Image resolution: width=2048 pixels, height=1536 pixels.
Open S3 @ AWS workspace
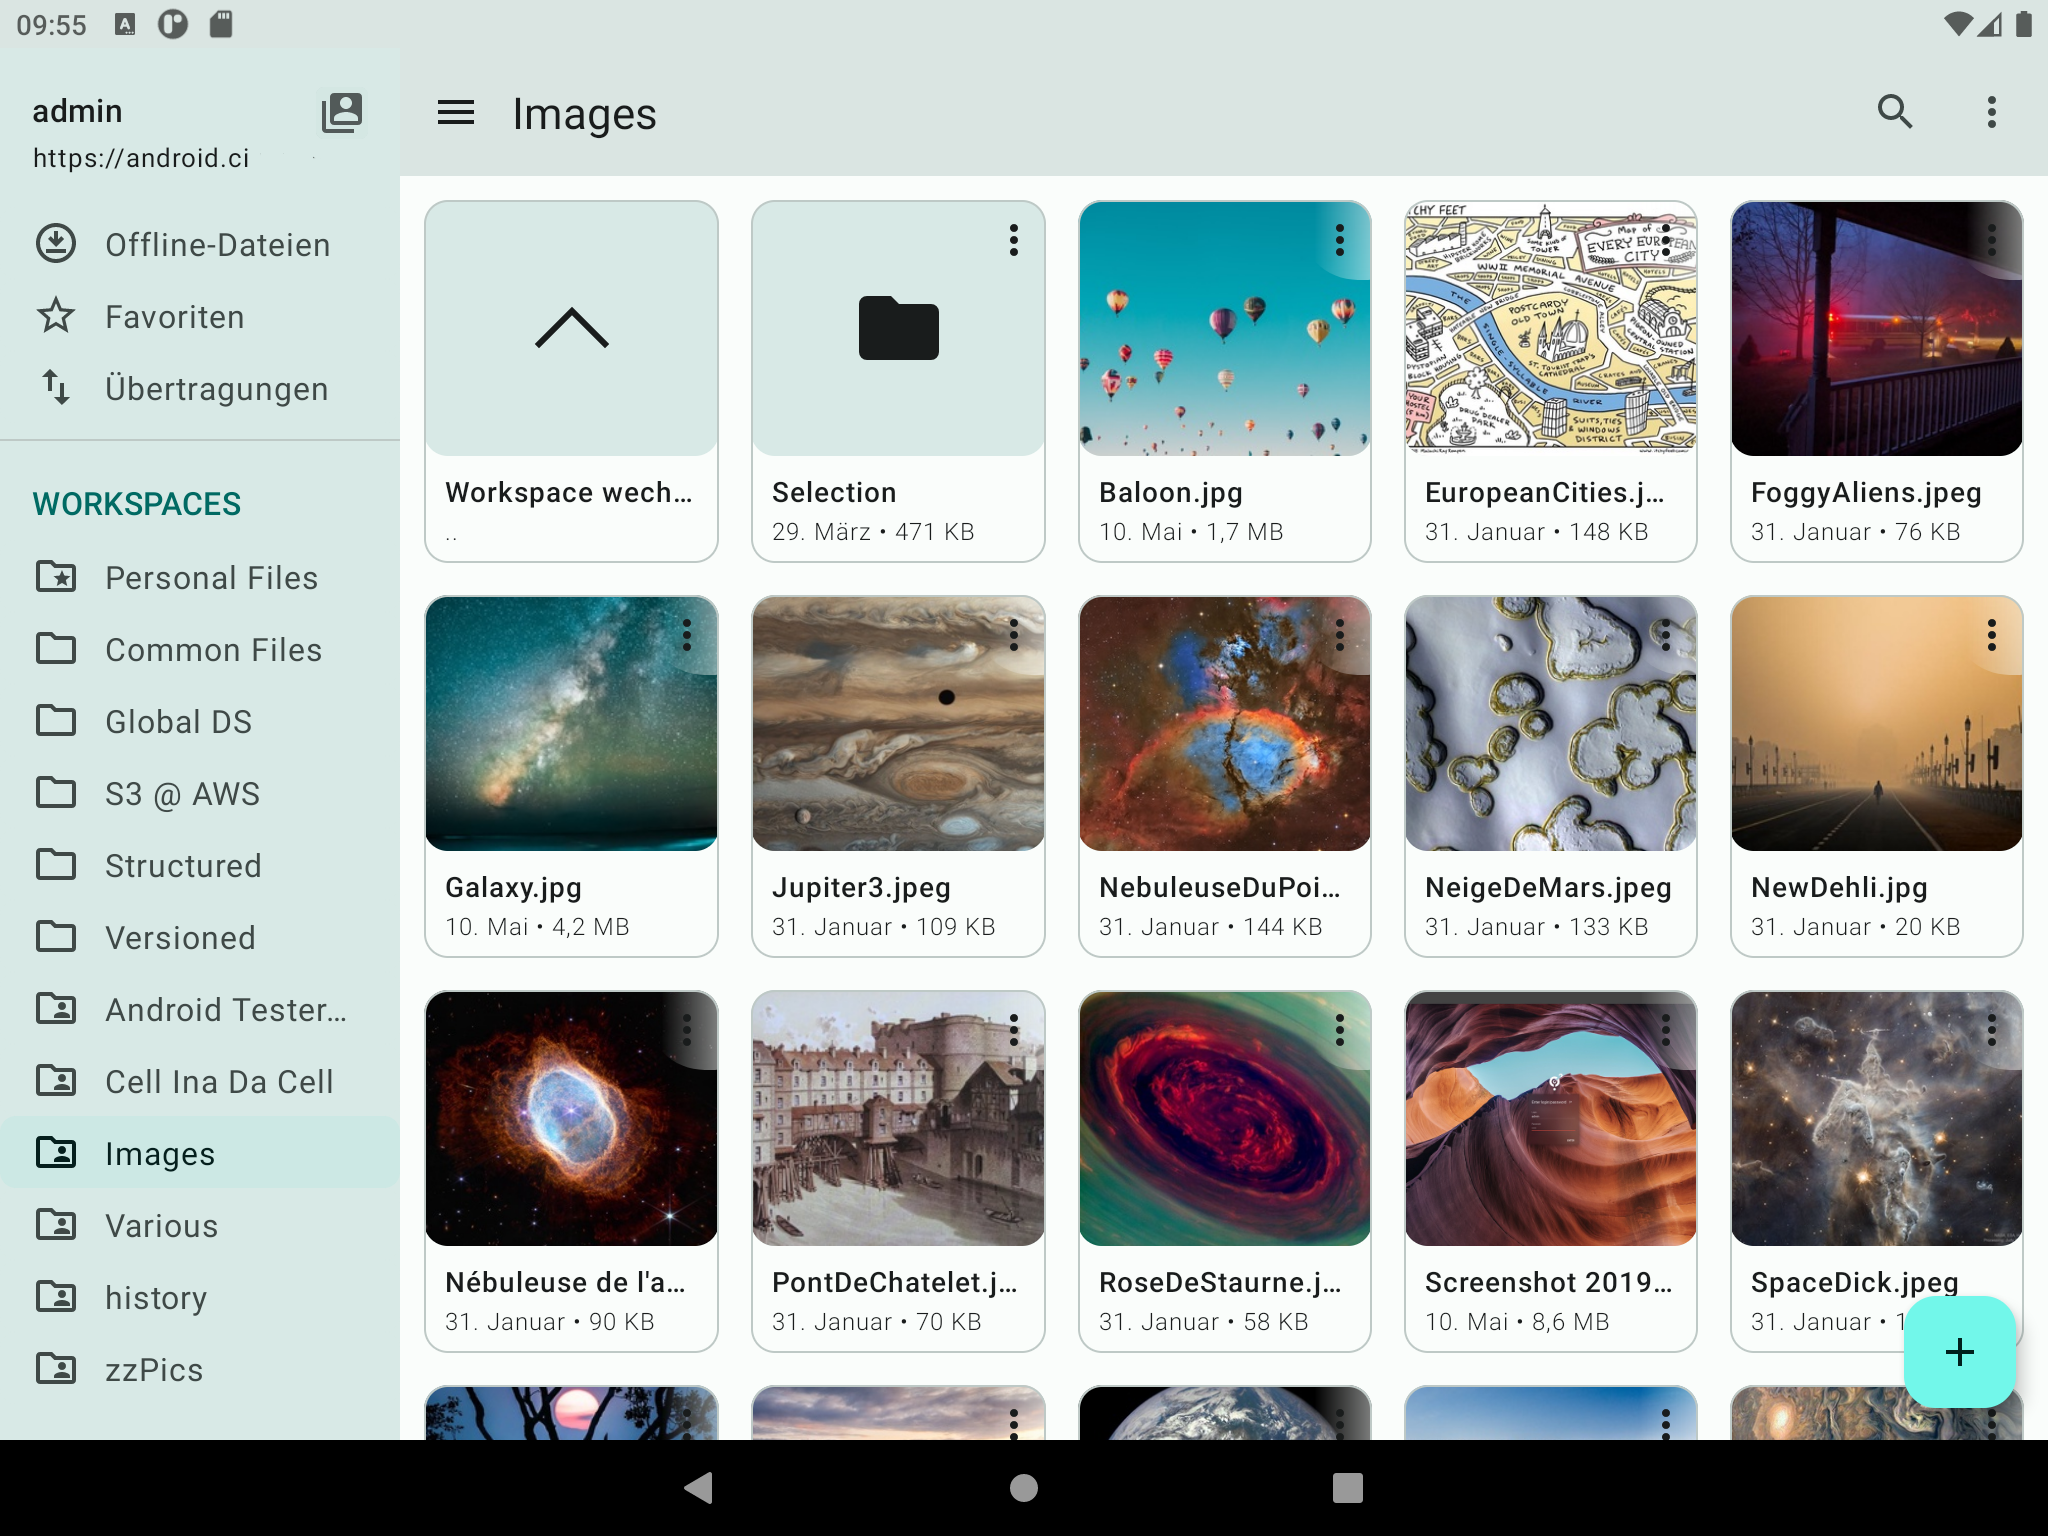coord(200,794)
